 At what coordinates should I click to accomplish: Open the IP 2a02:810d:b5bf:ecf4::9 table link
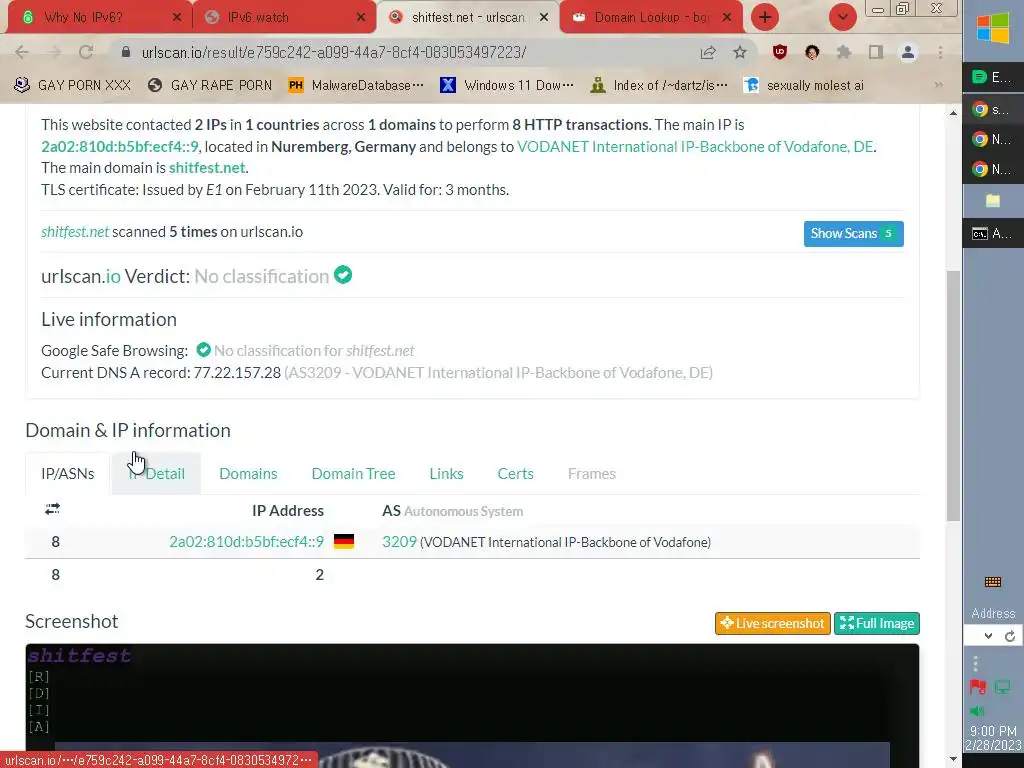coord(247,542)
